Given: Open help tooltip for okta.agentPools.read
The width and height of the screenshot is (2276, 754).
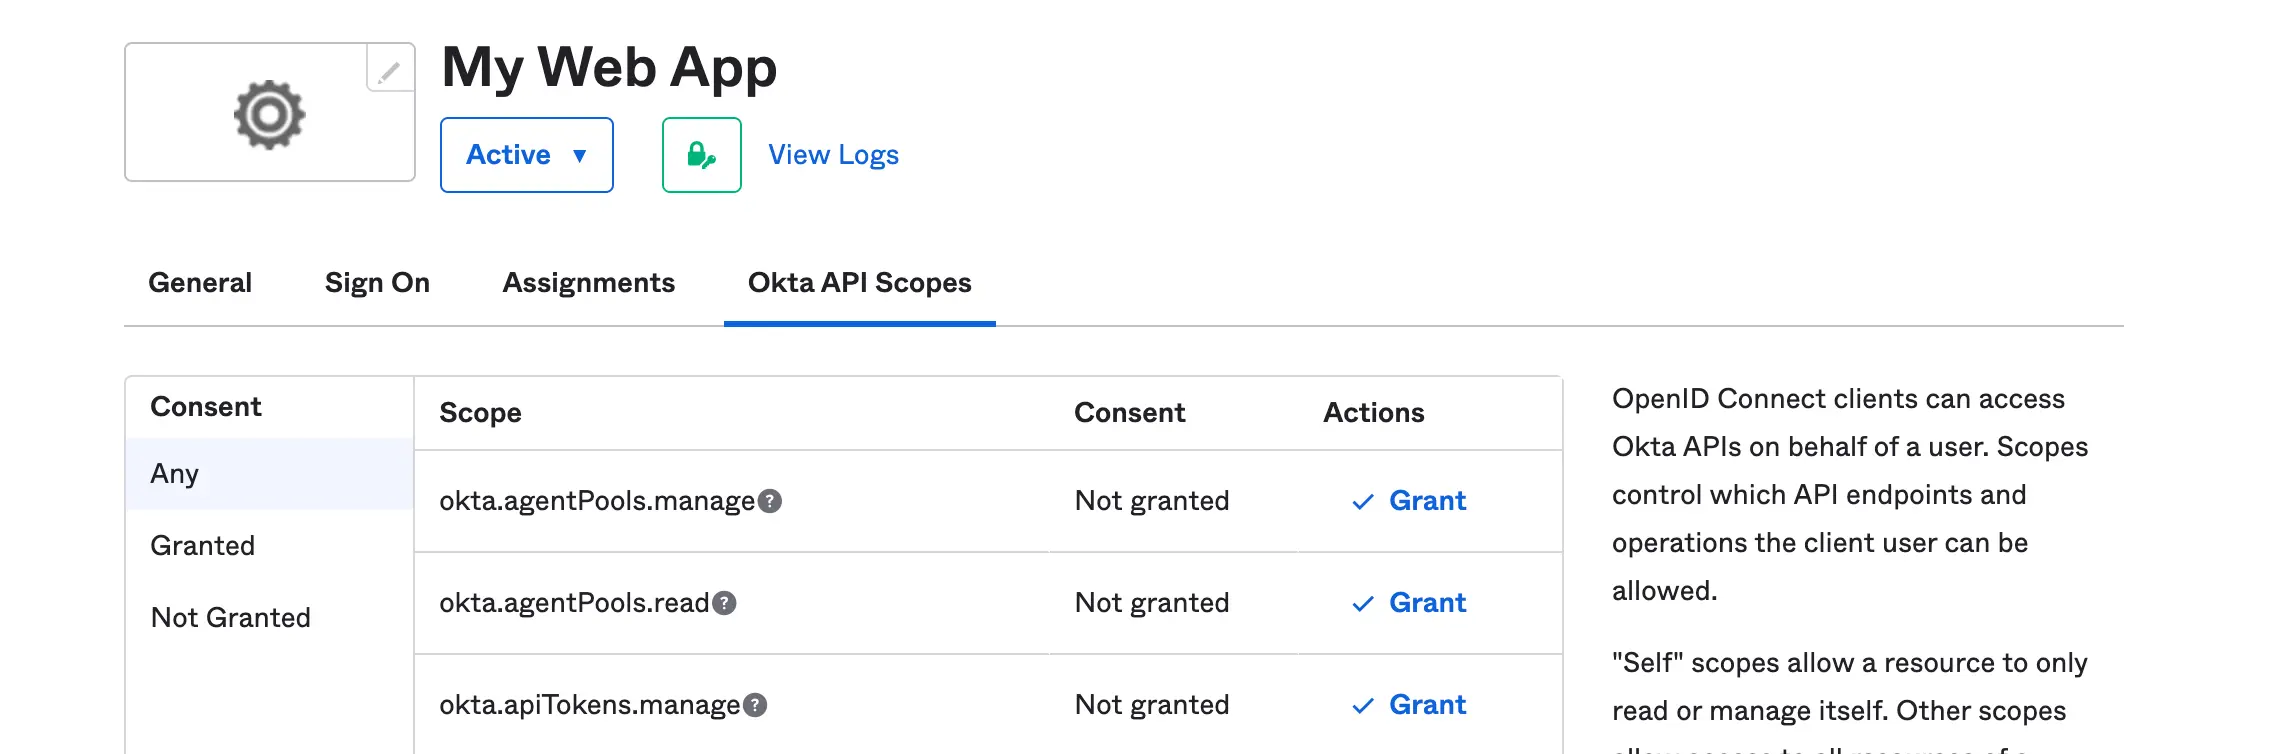Looking at the screenshot, I should 724,603.
